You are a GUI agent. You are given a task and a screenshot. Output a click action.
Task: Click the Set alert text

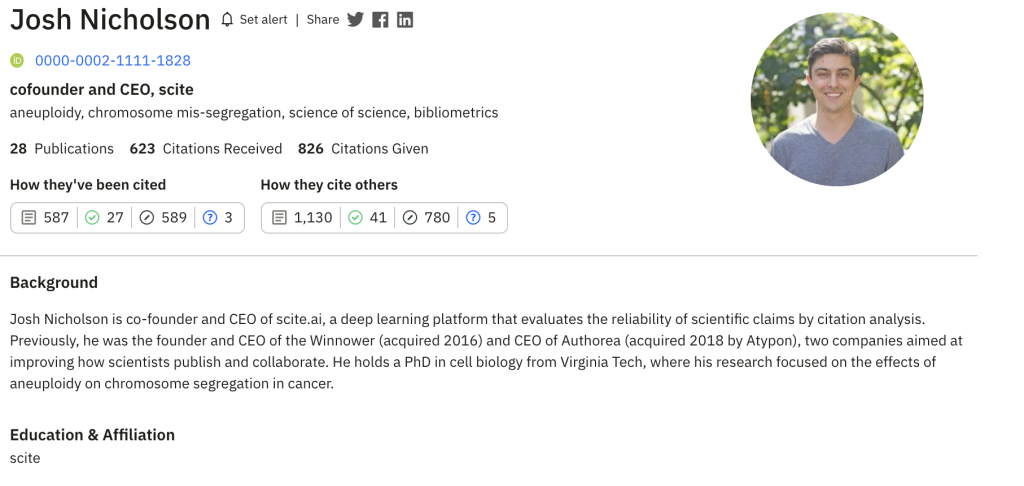pyautogui.click(x=263, y=20)
